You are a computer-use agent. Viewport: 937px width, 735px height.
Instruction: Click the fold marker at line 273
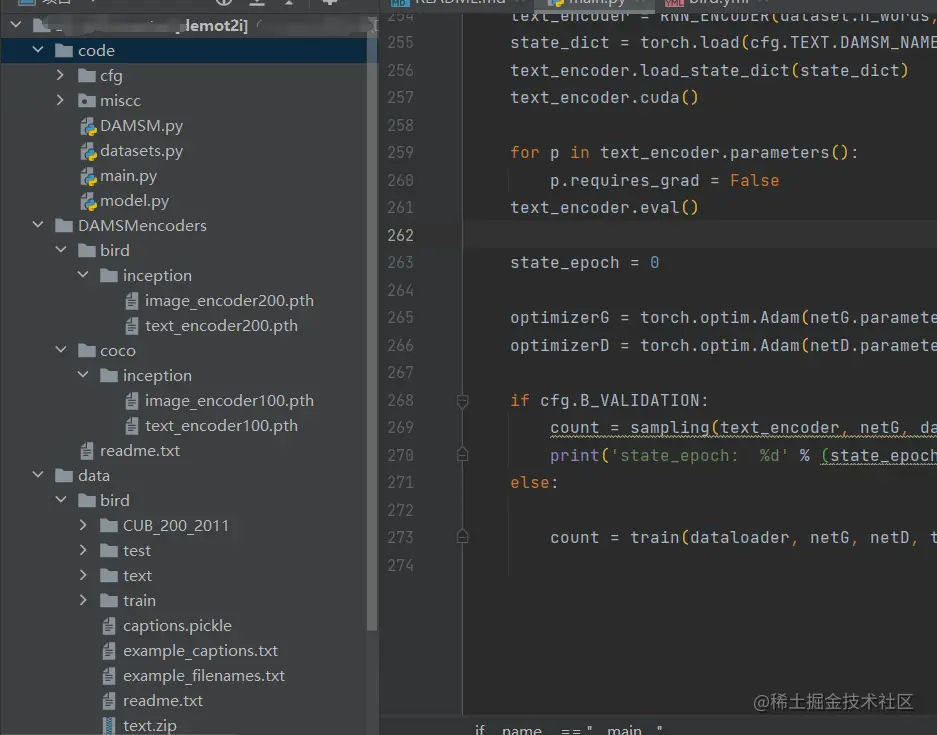[x=463, y=536]
